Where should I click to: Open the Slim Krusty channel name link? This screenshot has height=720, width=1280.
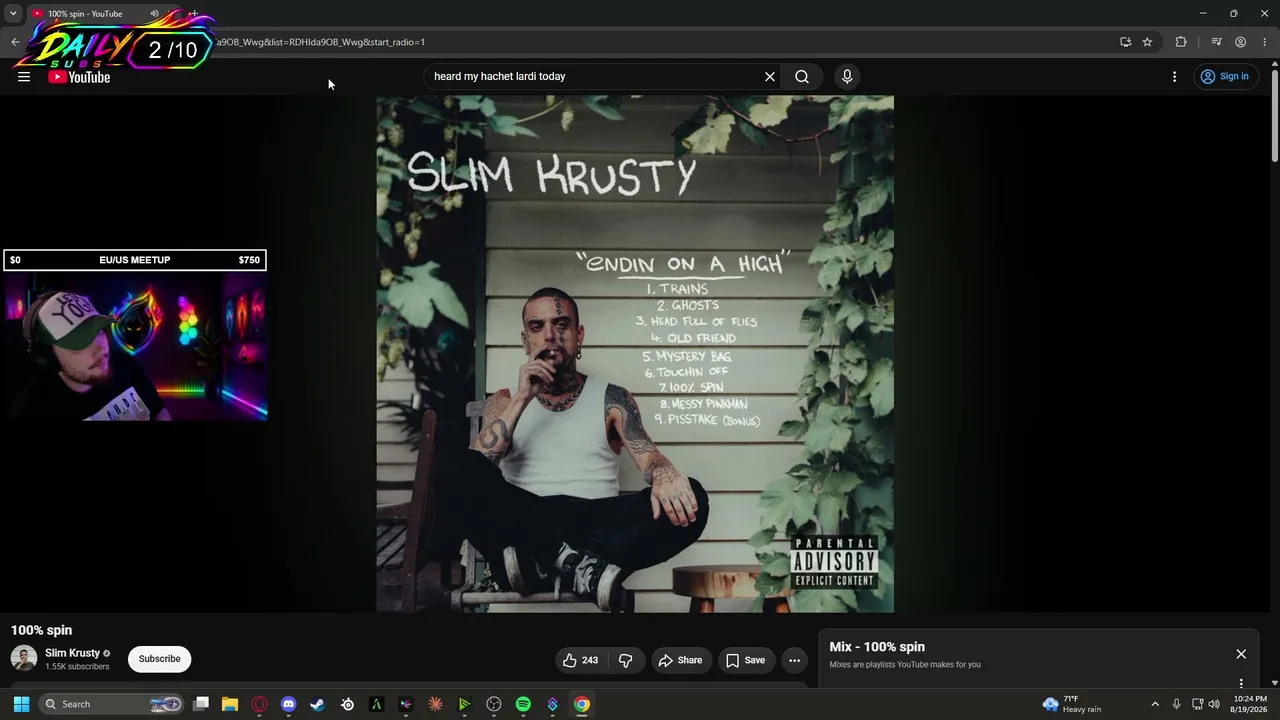point(72,653)
